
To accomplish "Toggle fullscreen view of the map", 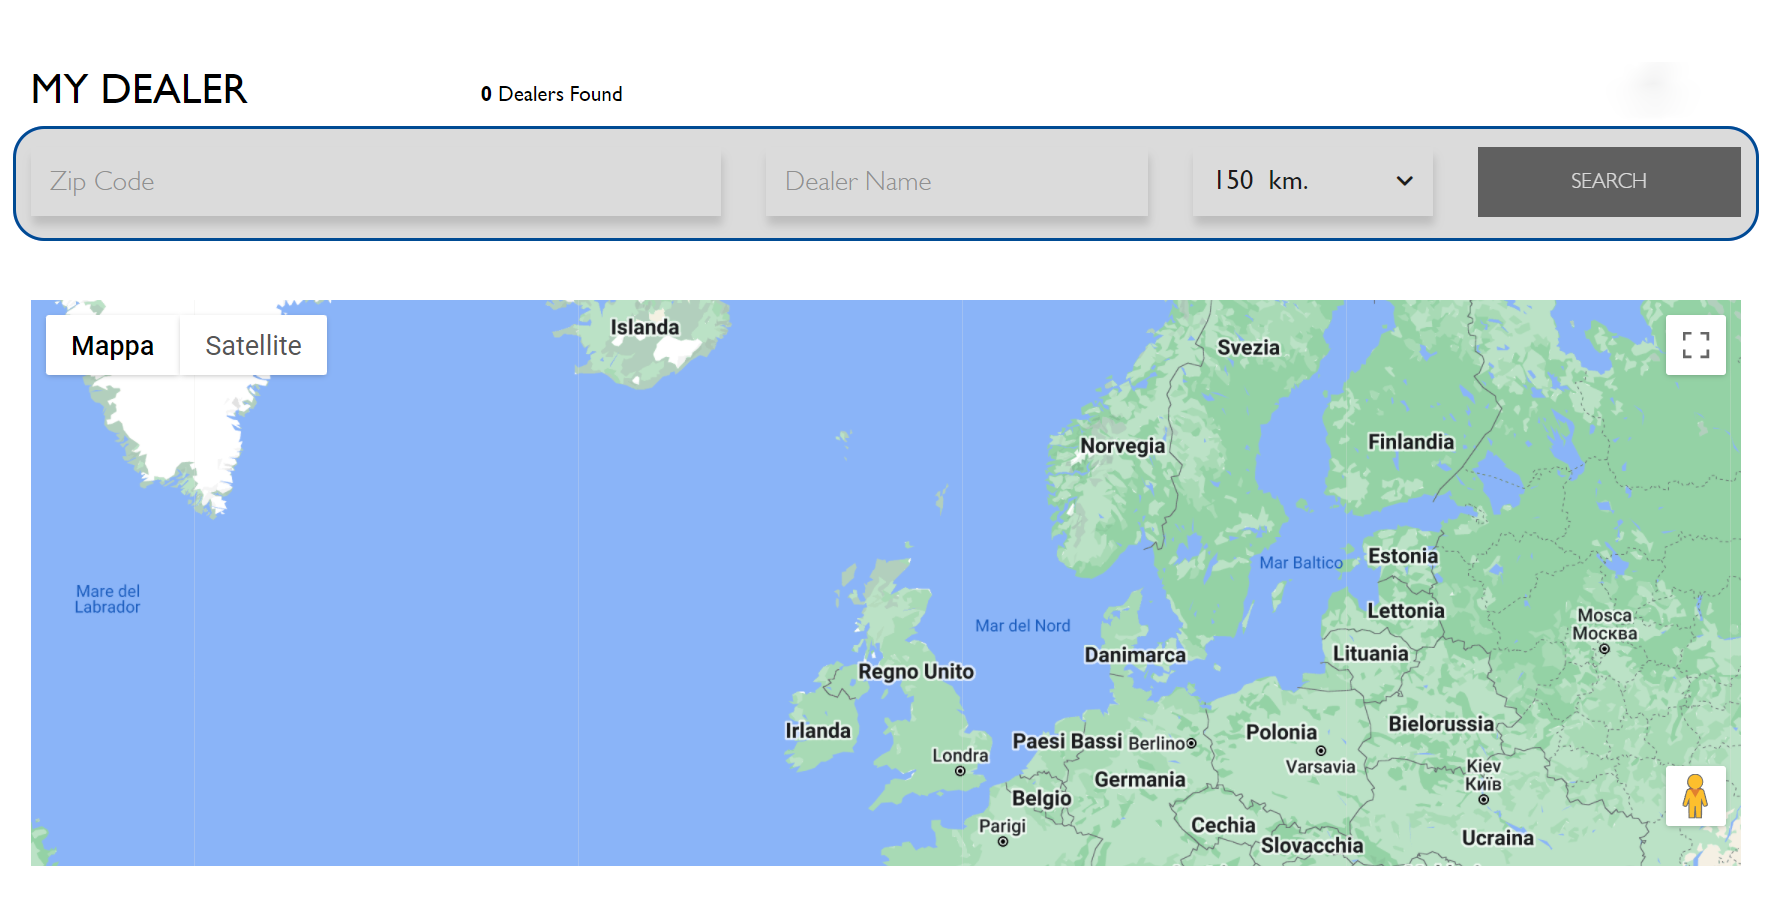I will pos(1695,345).
